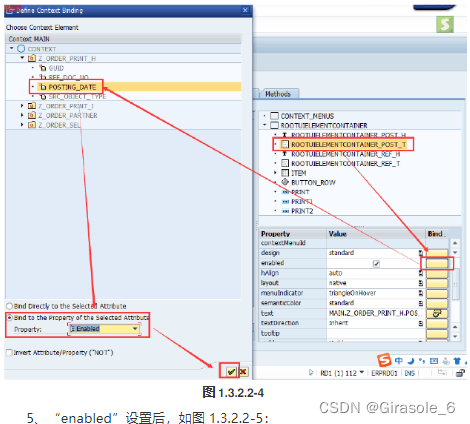Collapse the CONTEXT root node
Viewport: 470px width, 424px height.
coord(12,48)
